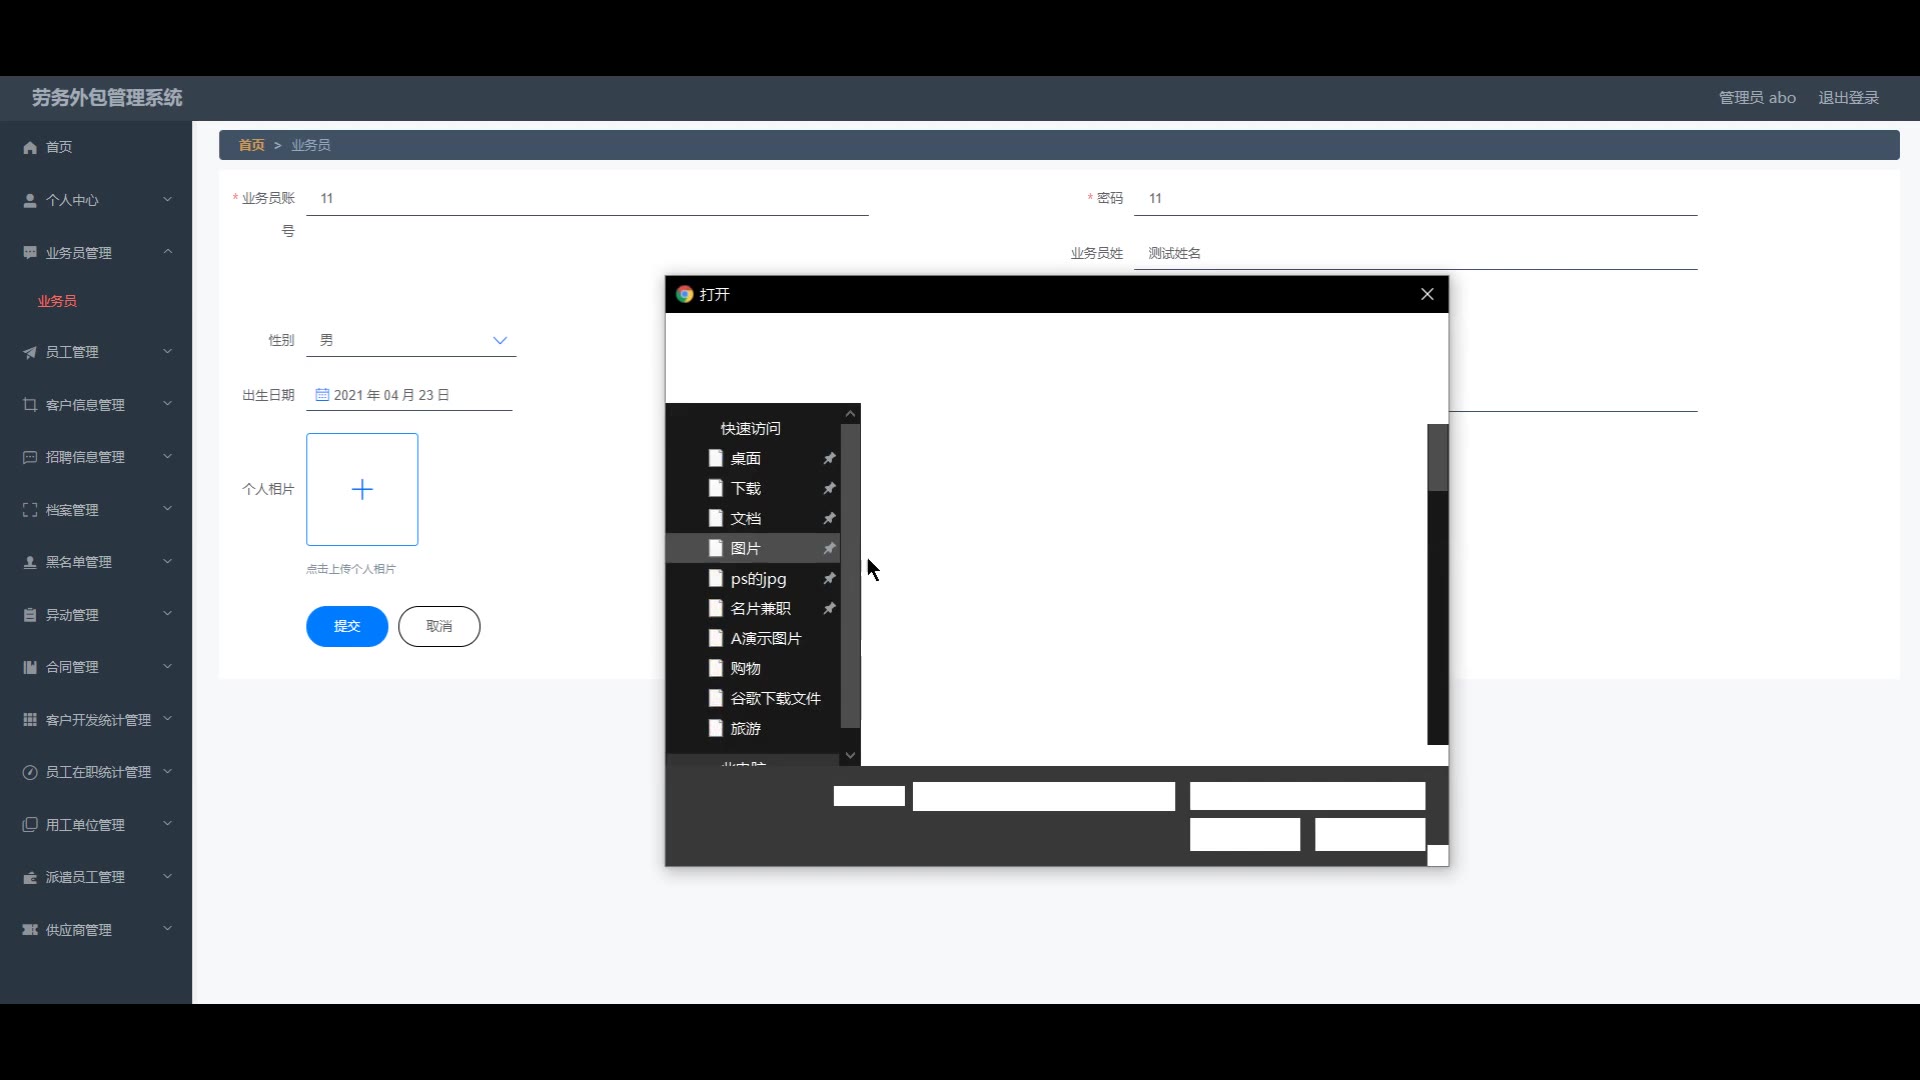Click the 供应商管理 sidebar icon

[30, 930]
